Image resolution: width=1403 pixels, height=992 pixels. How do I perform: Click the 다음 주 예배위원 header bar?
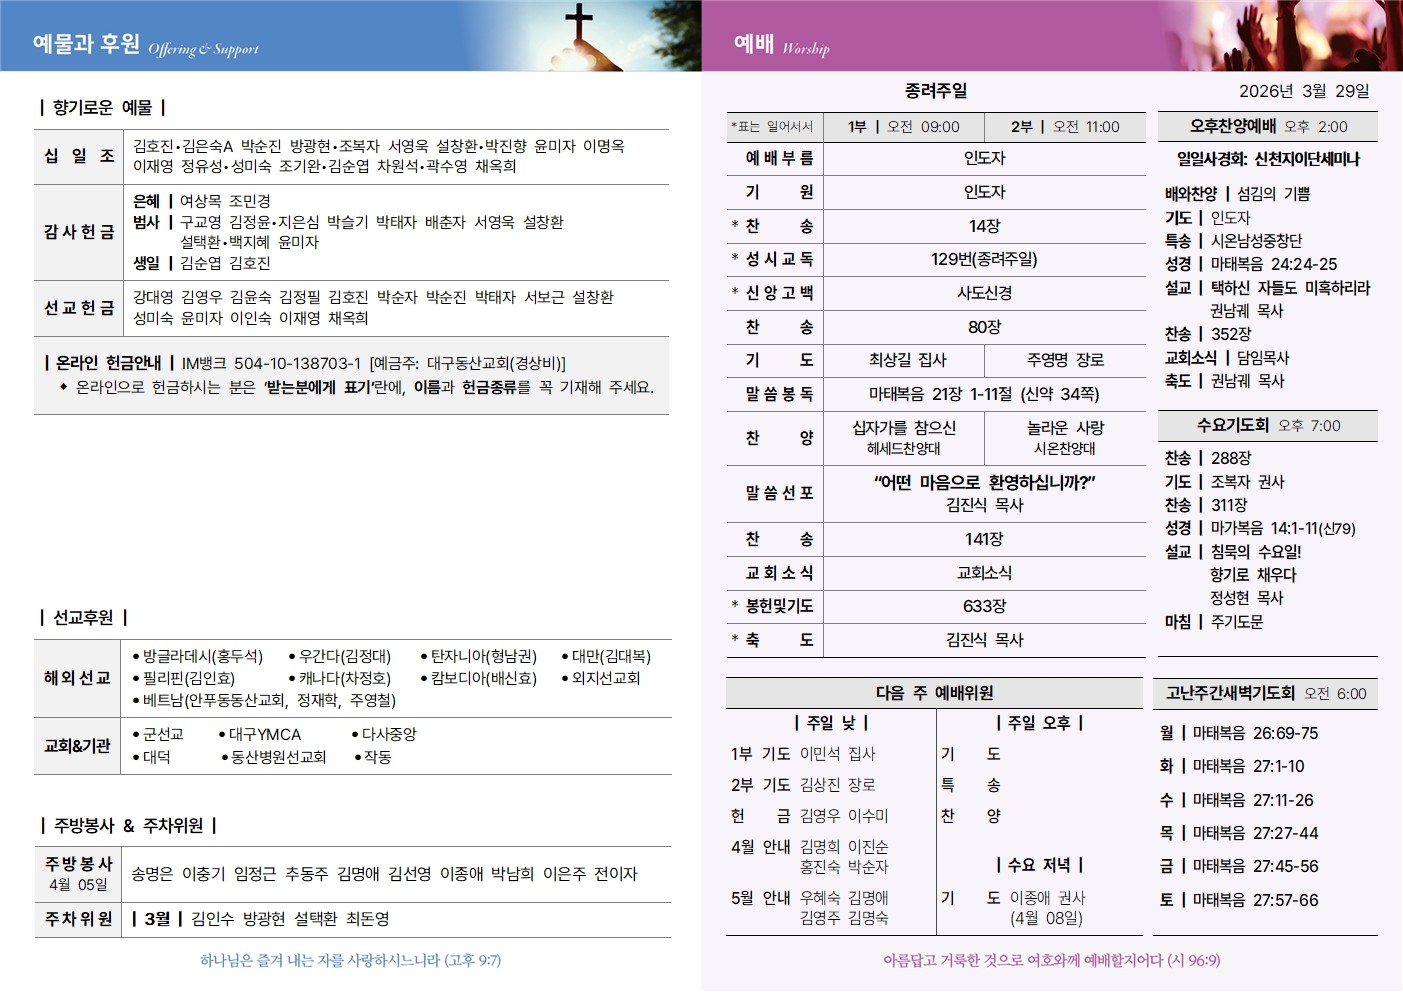click(934, 693)
